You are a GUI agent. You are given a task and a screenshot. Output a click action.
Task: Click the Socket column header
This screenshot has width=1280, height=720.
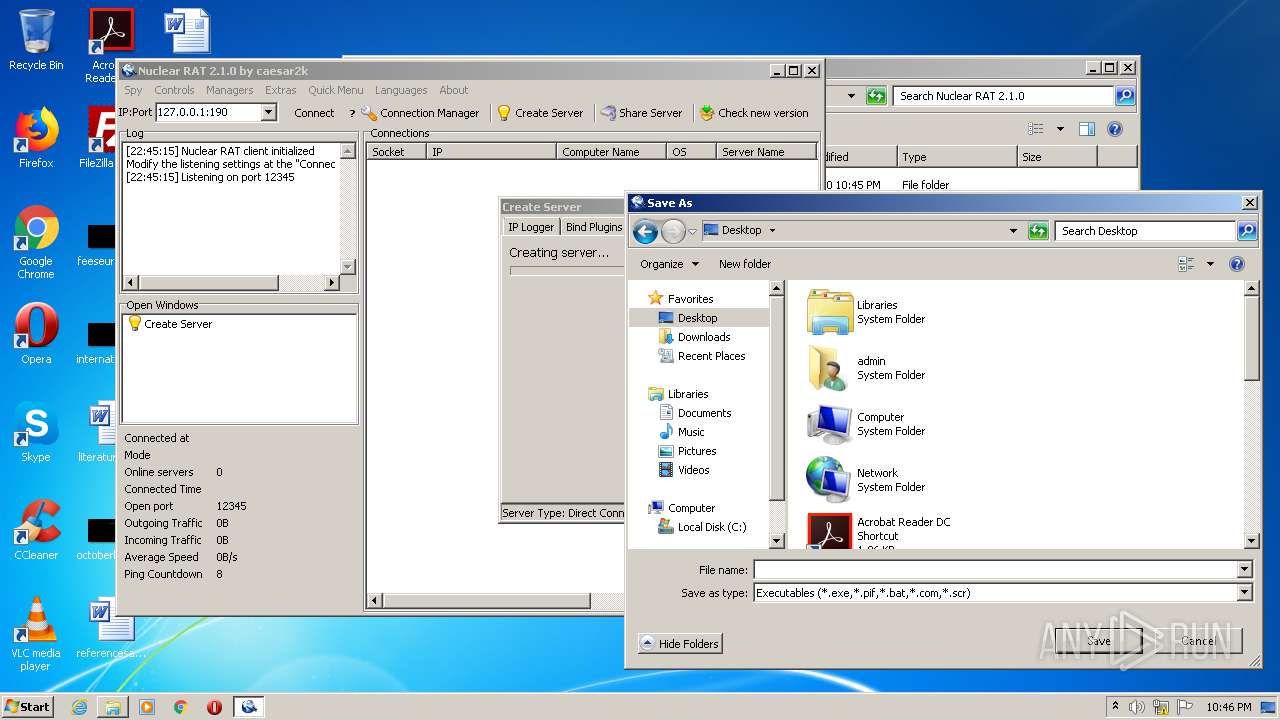tap(396, 152)
